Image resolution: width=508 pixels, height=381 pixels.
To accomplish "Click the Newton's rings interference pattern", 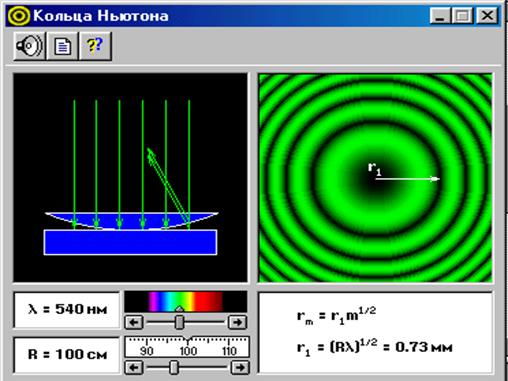I will (375, 178).
